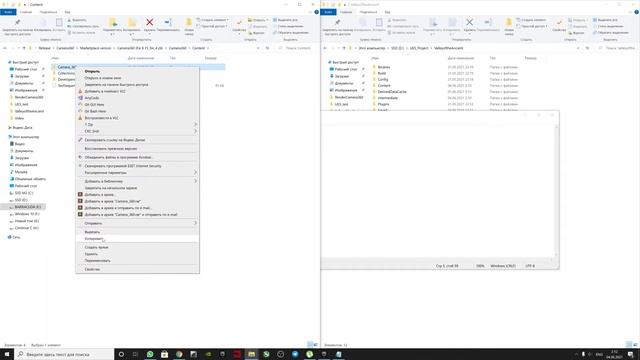The width and height of the screenshot is (640, 360).
Task: Select 'Config' folder in ValleyoftheAncient window
Action: [x=383, y=79]
